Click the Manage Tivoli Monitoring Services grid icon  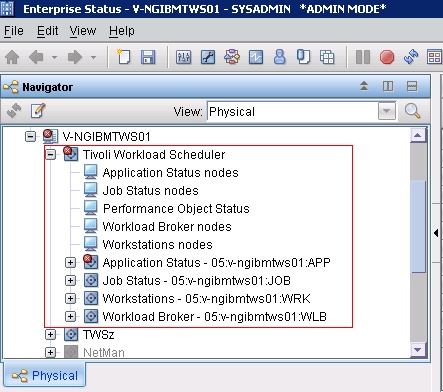pos(327,57)
